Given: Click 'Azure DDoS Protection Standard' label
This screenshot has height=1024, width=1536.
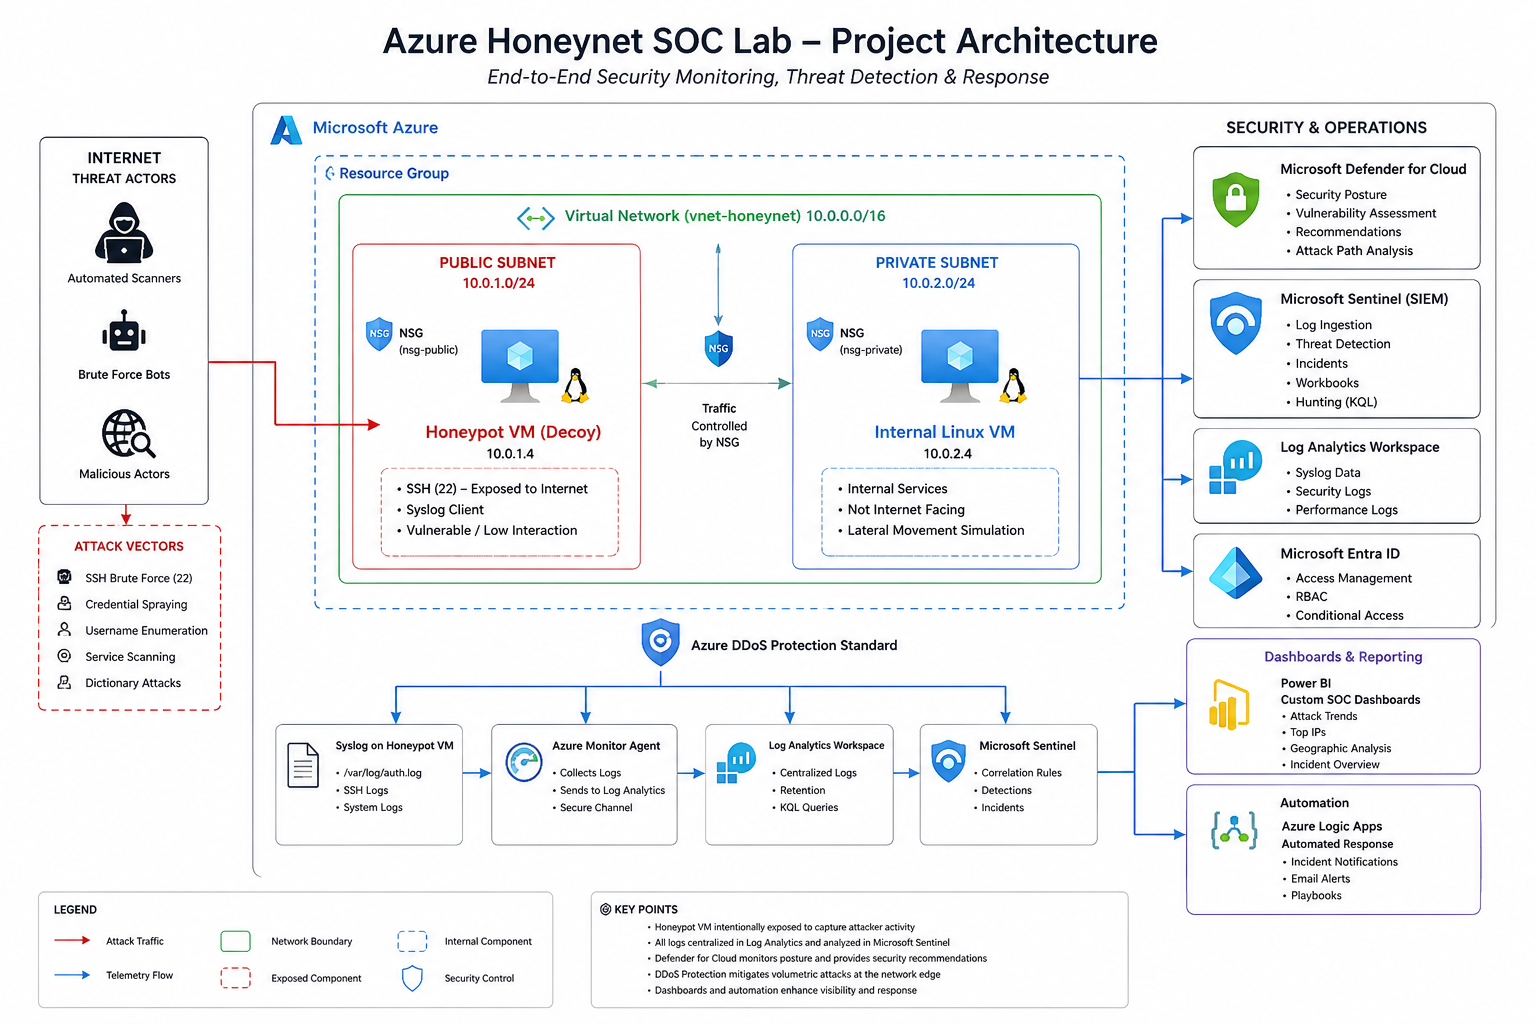Looking at the screenshot, I should pyautogui.click(x=794, y=645).
